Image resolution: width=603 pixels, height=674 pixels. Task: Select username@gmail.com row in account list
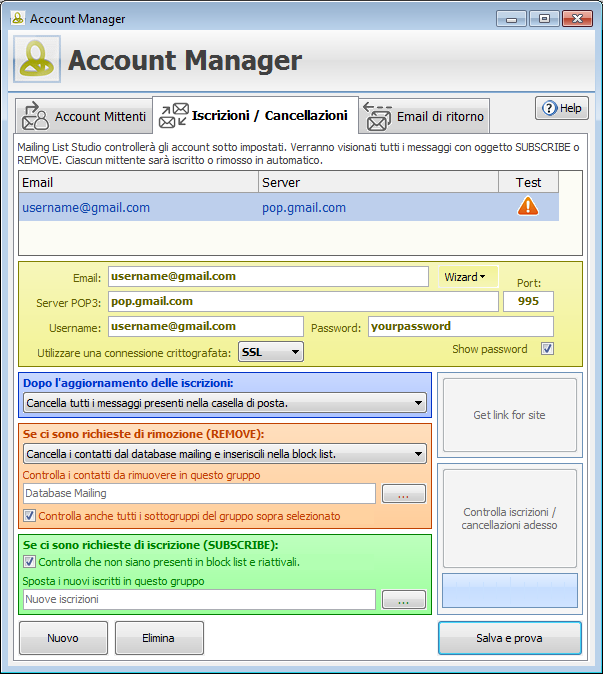pos(86,208)
